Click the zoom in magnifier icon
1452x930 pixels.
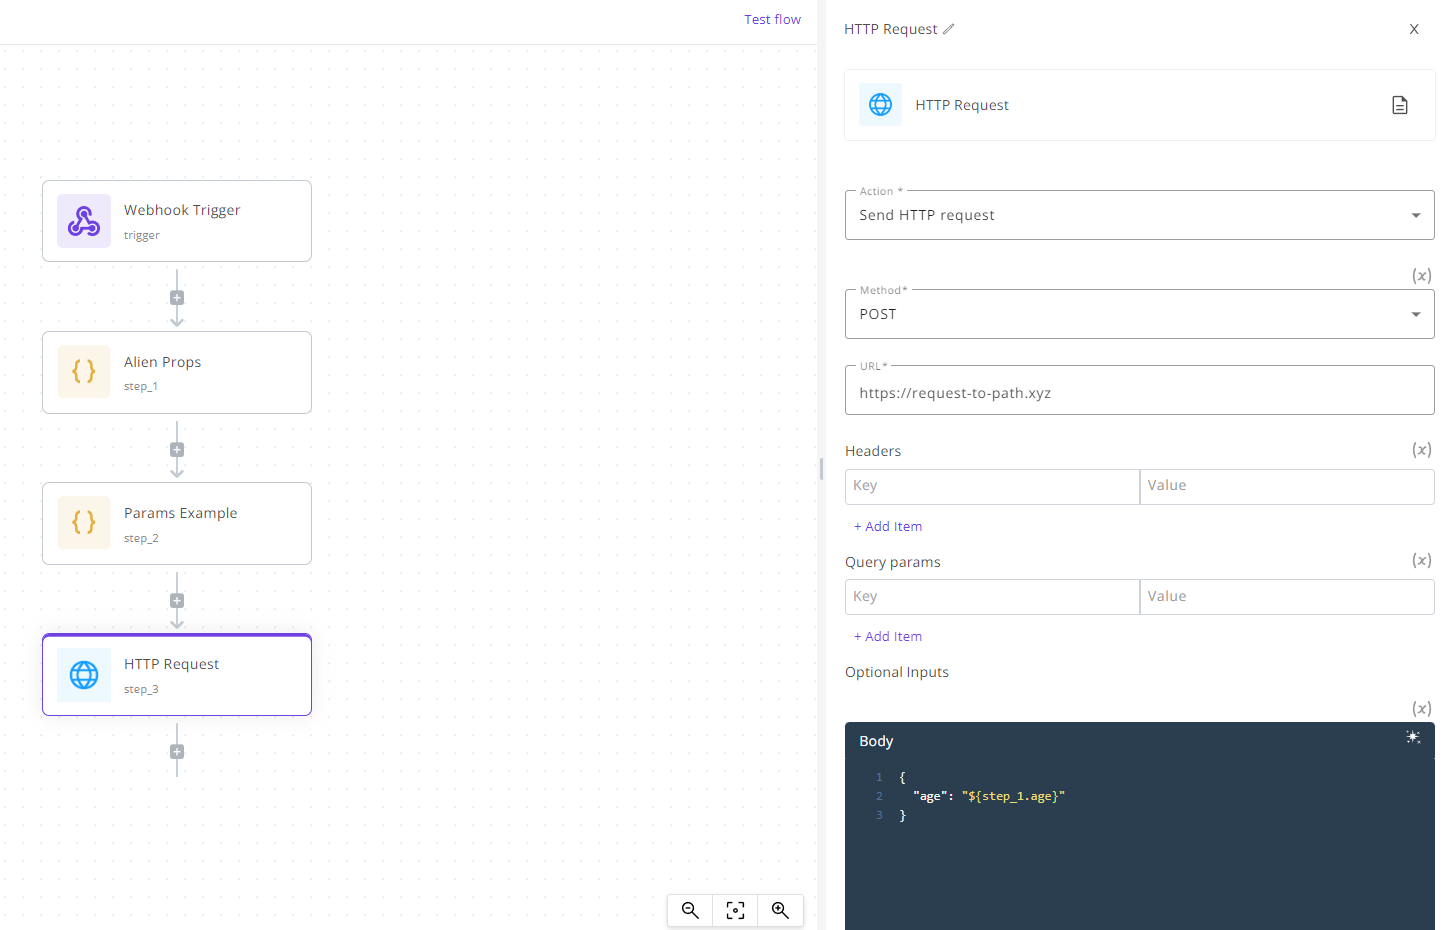coord(780,910)
